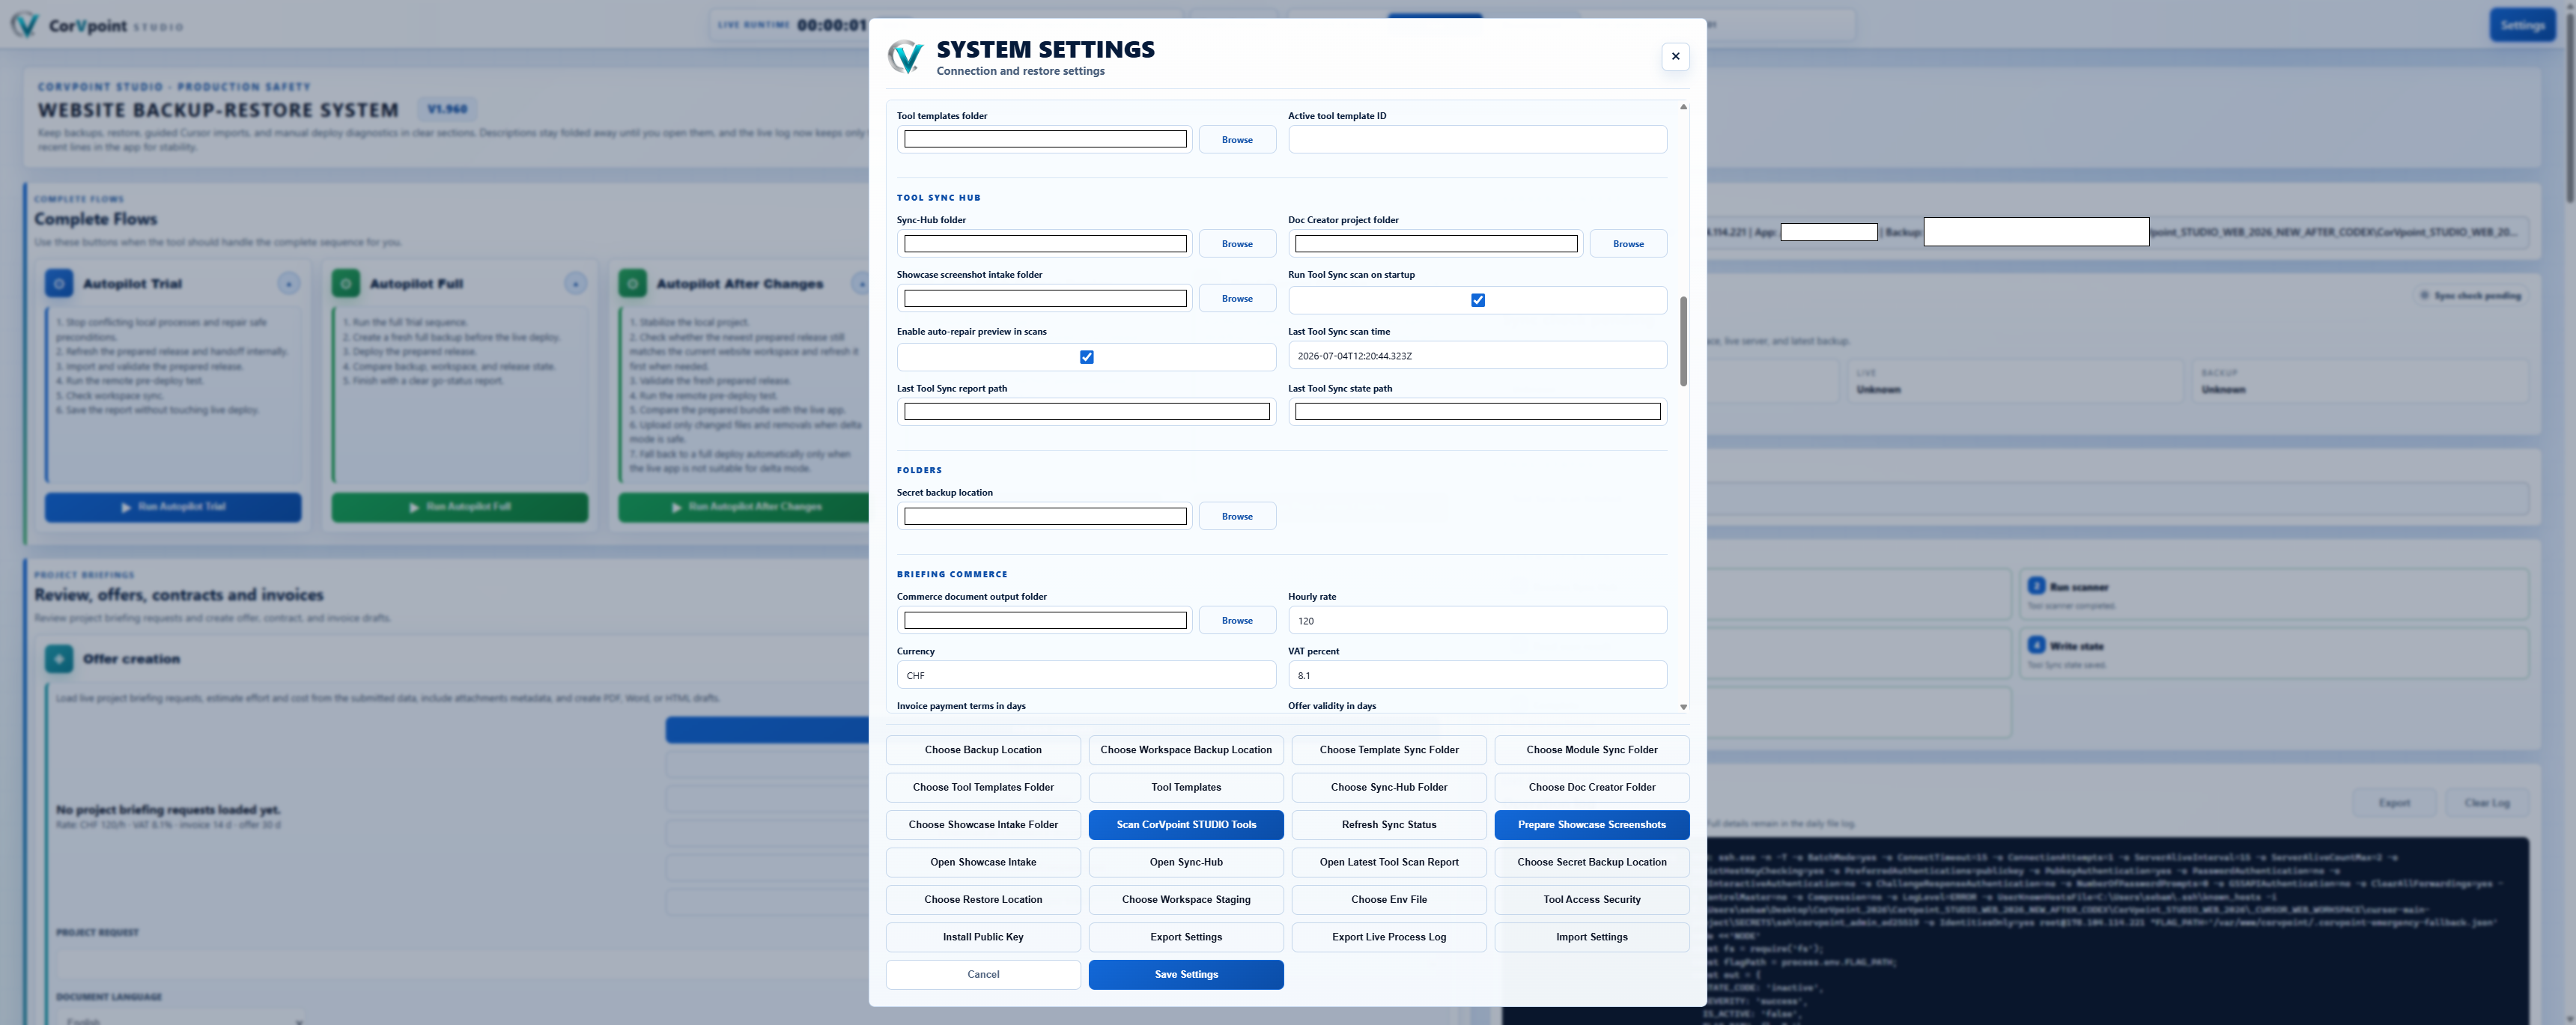Close the System Settings dialog
The image size is (2576, 1025).
coord(1675,56)
